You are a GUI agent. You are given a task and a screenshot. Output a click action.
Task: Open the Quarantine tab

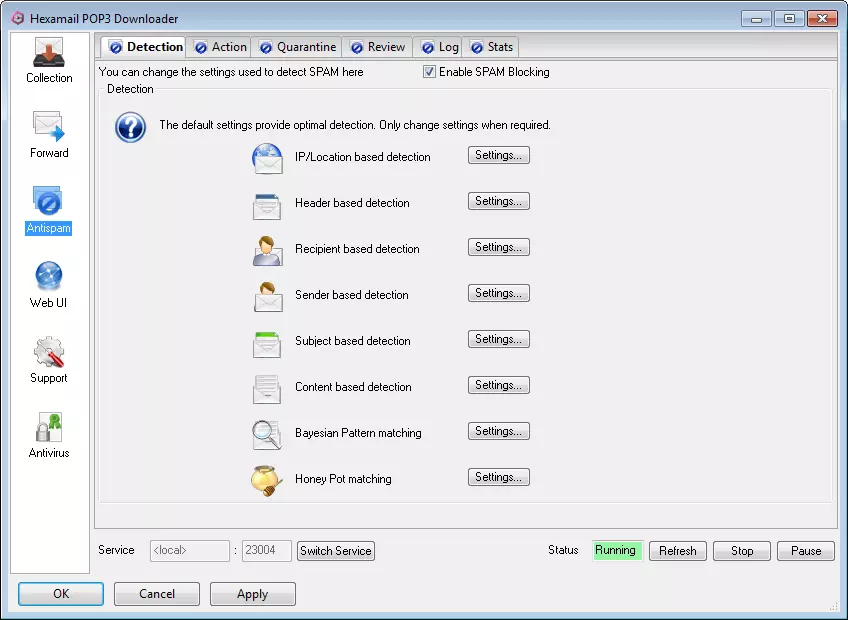tap(297, 47)
